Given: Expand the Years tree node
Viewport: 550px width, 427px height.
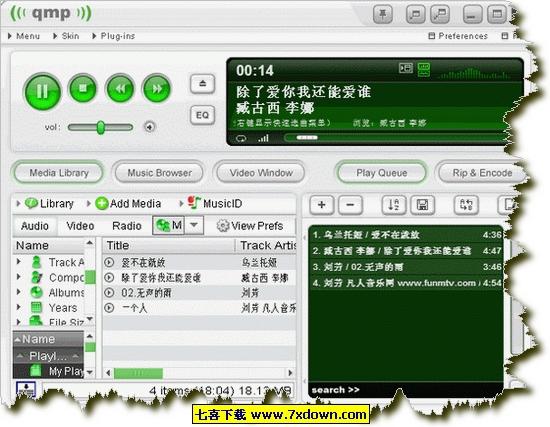Looking at the screenshot, I should click(x=19, y=307).
